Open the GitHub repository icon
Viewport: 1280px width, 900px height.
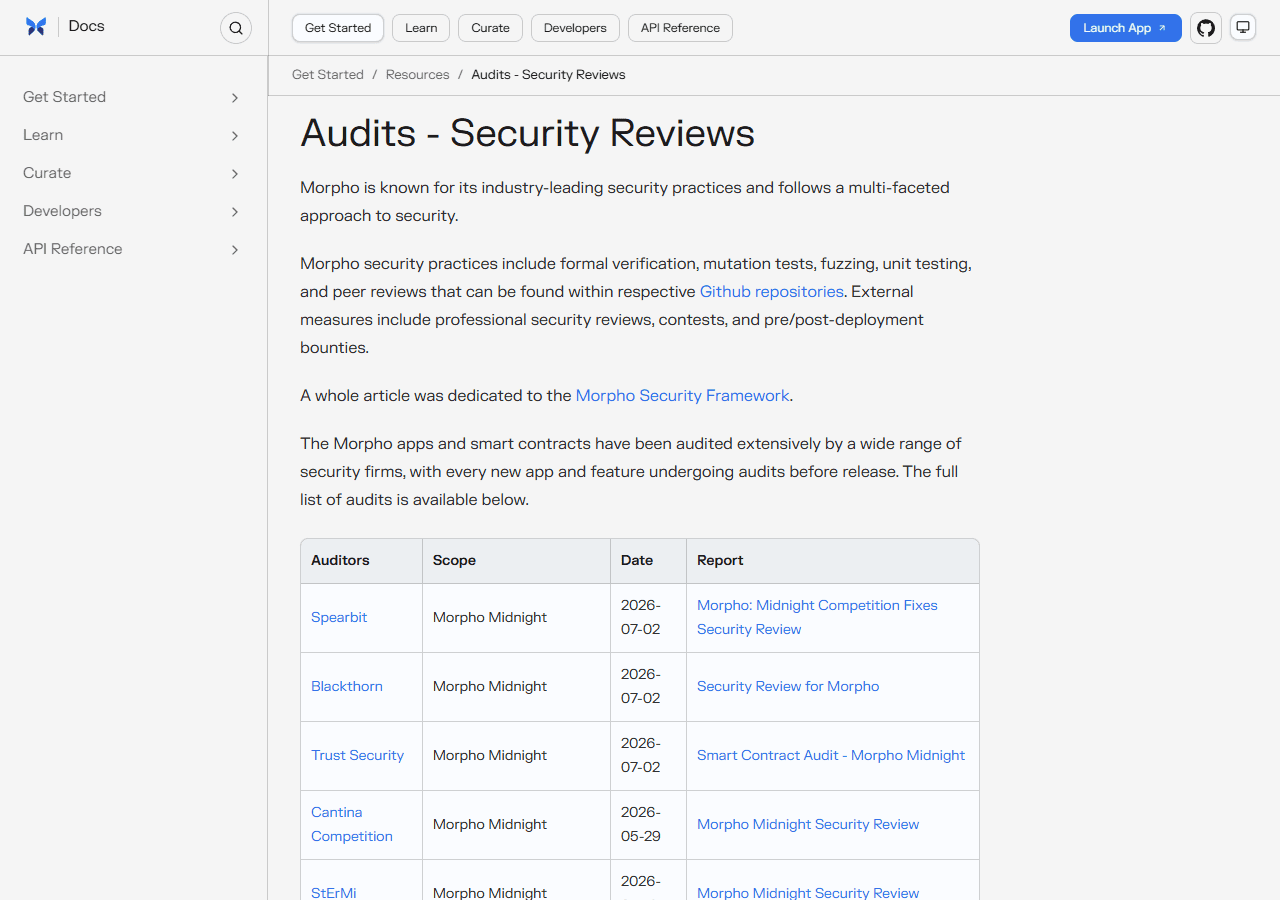pos(1206,28)
